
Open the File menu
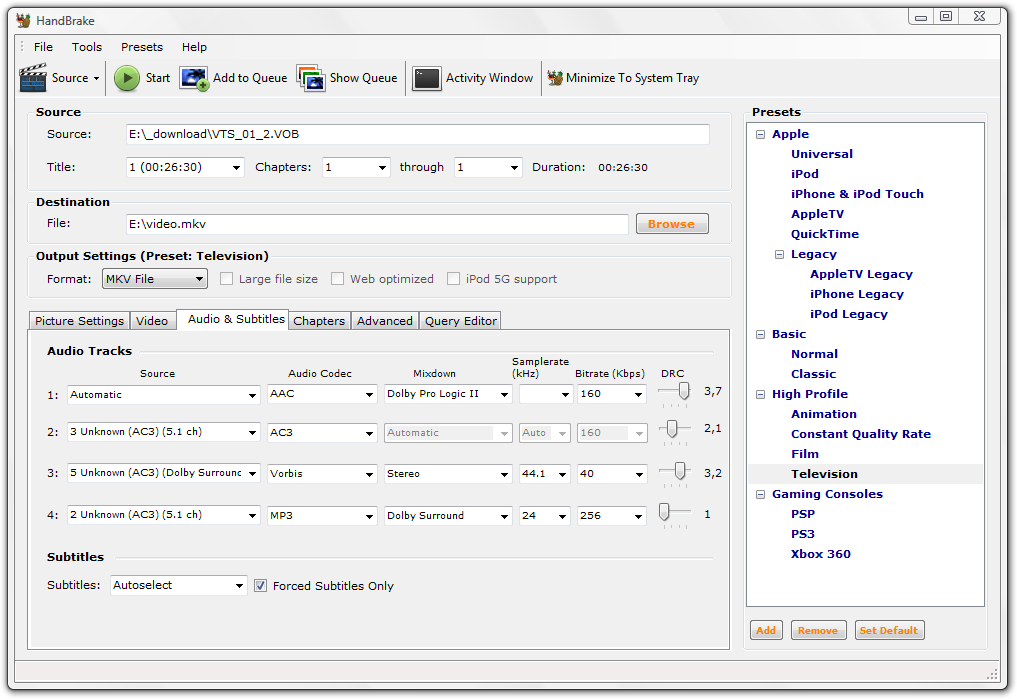(x=43, y=47)
